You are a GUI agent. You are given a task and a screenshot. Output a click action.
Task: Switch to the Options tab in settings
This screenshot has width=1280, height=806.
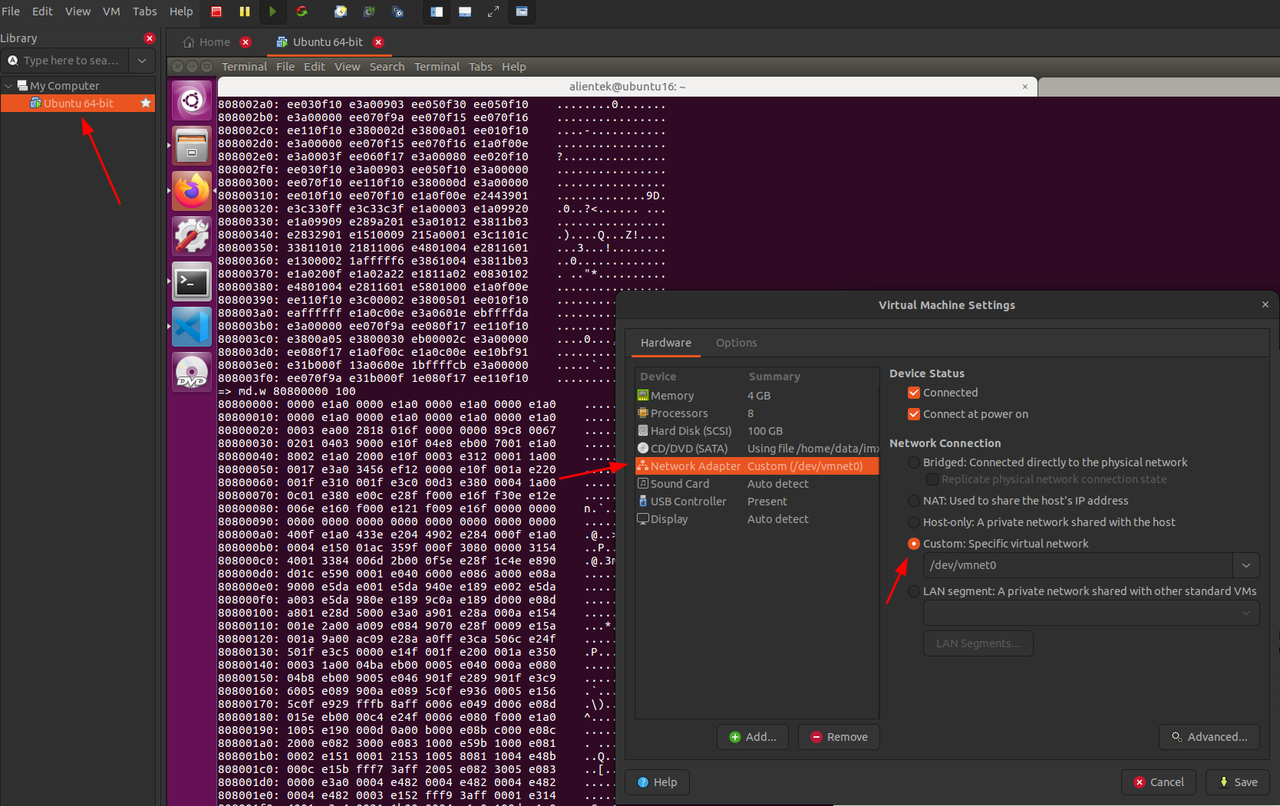click(x=736, y=343)
